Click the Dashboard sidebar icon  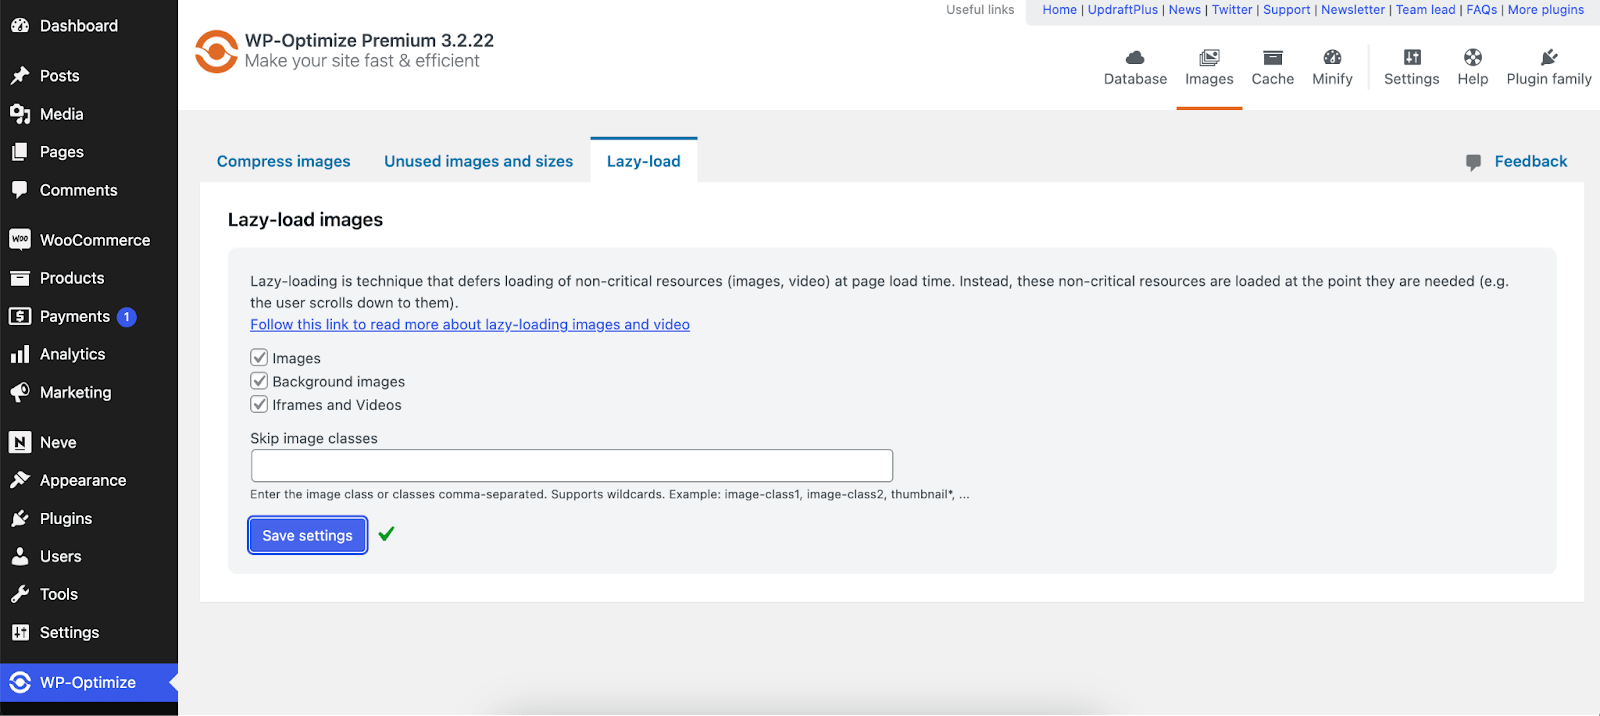(x=20, y=26)
